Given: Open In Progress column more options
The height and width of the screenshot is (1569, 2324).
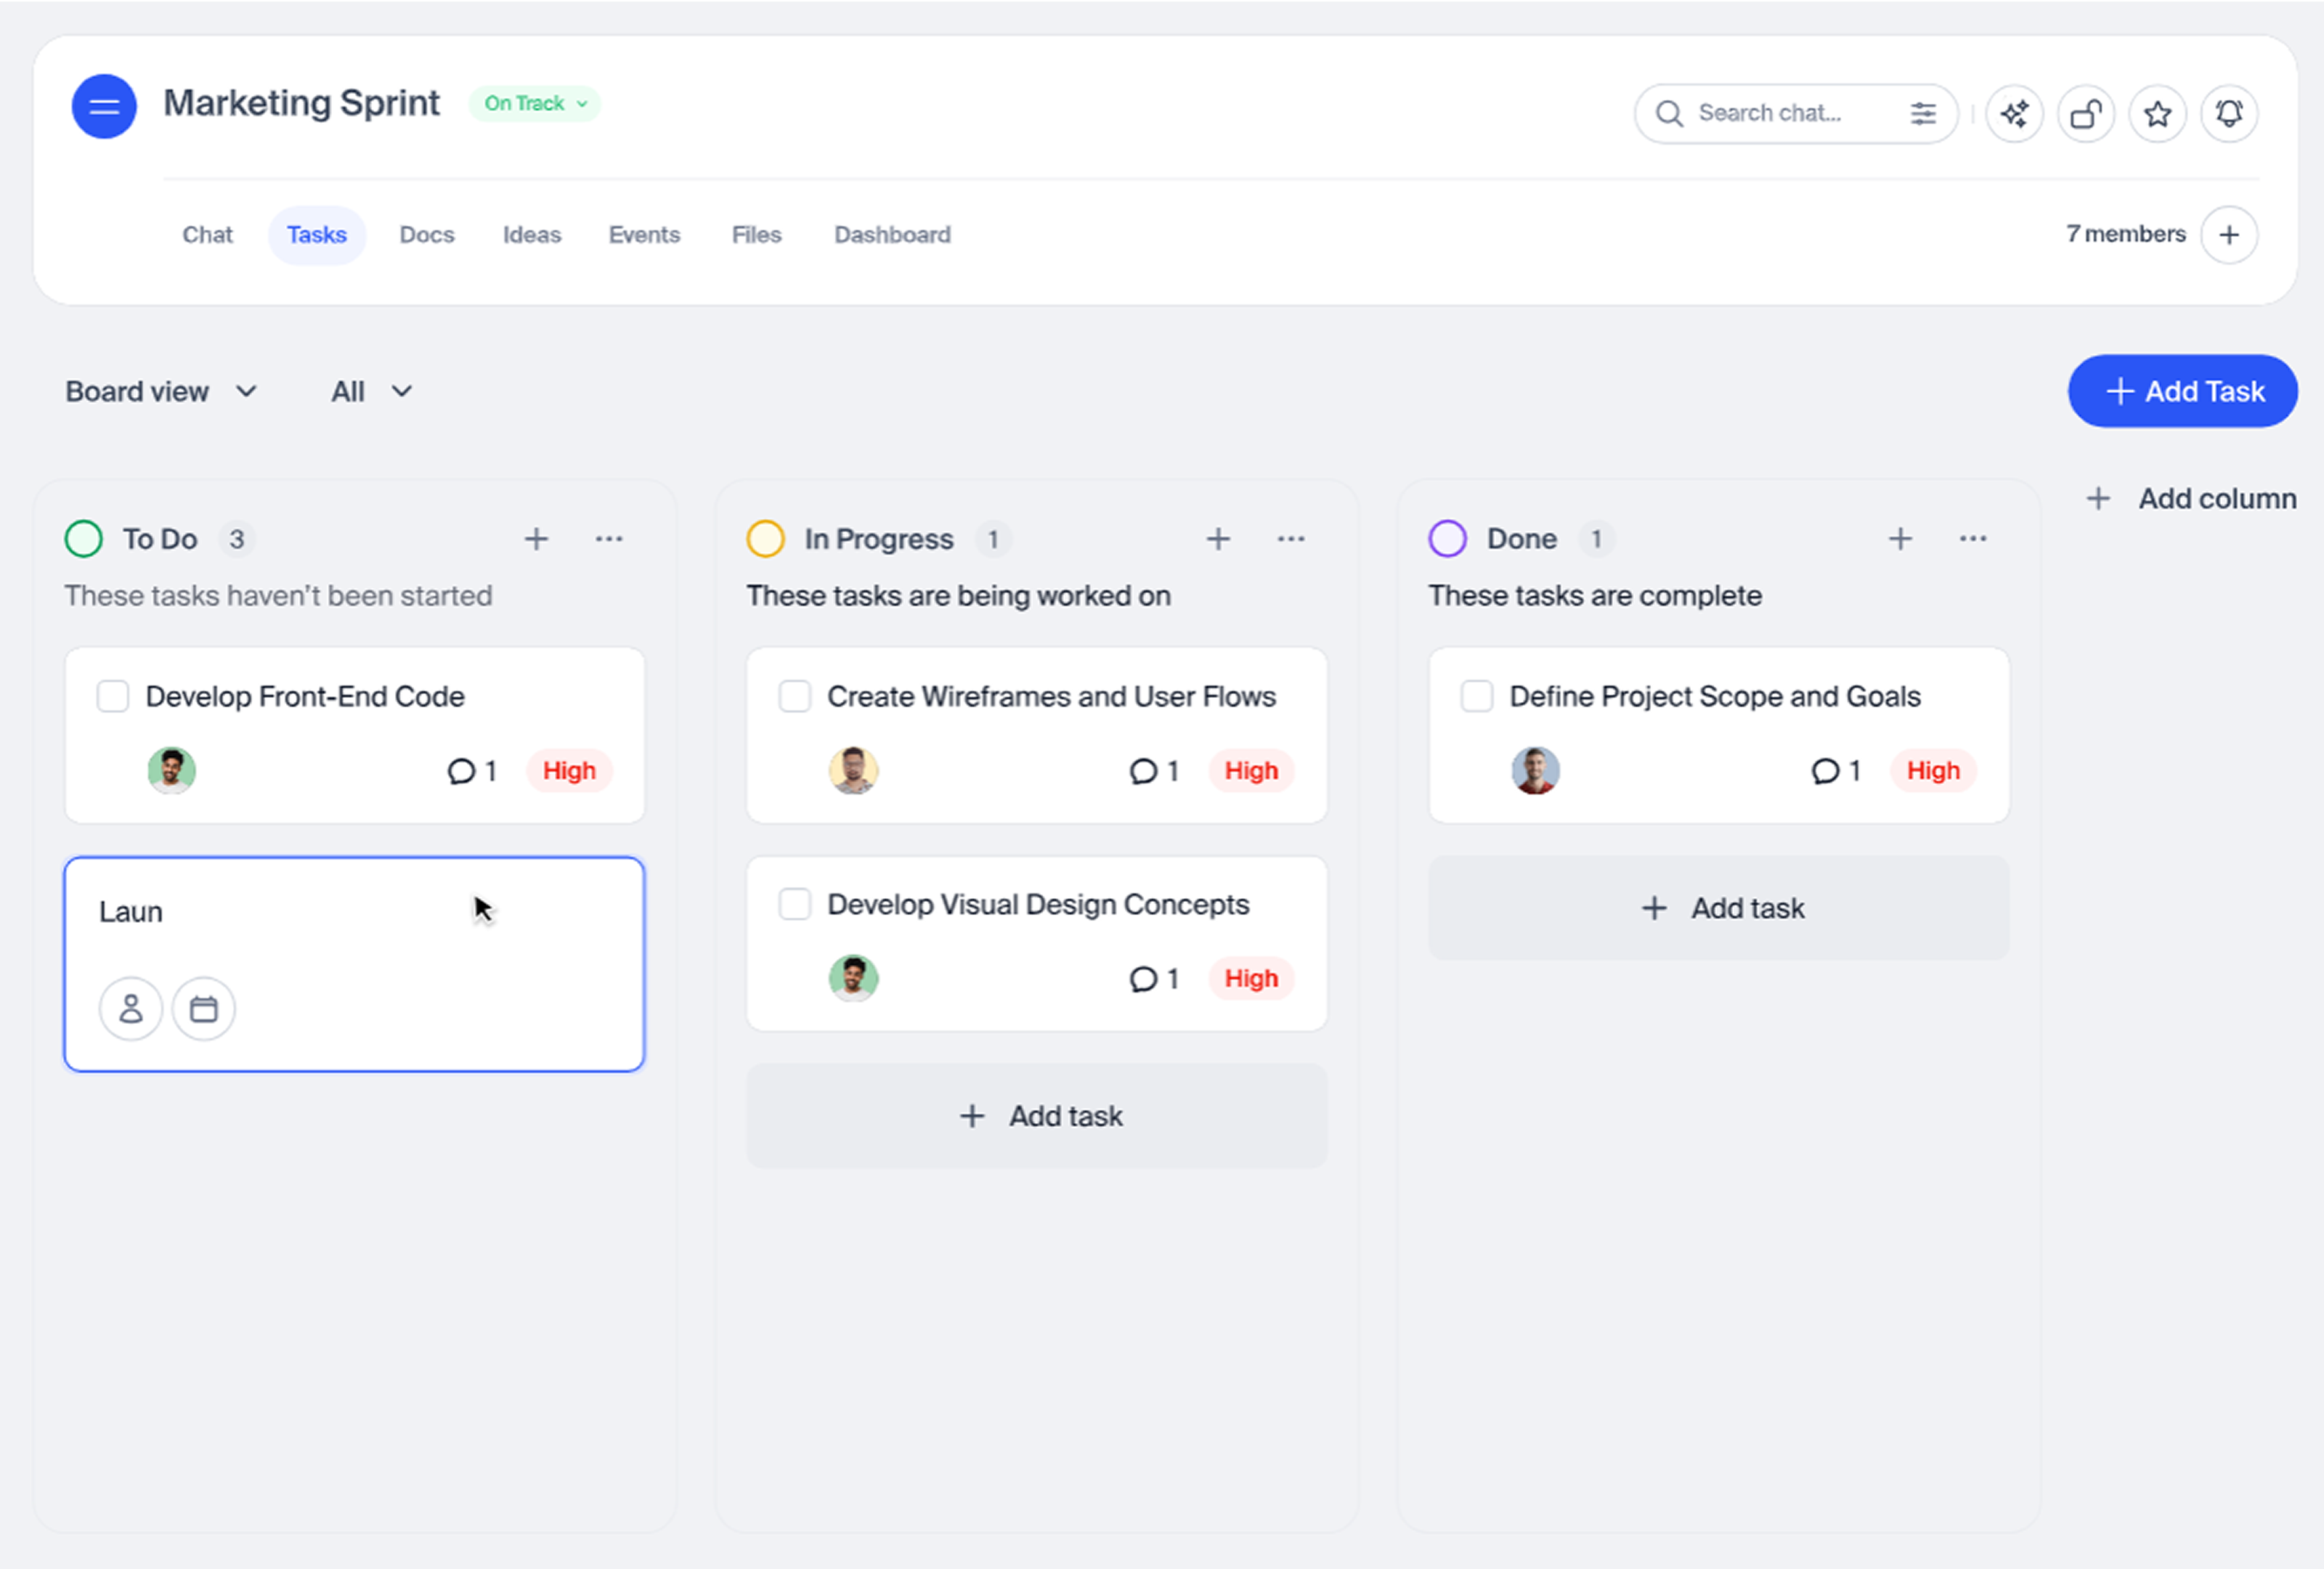Looking at the screenshot, I should pos(1291,539).
